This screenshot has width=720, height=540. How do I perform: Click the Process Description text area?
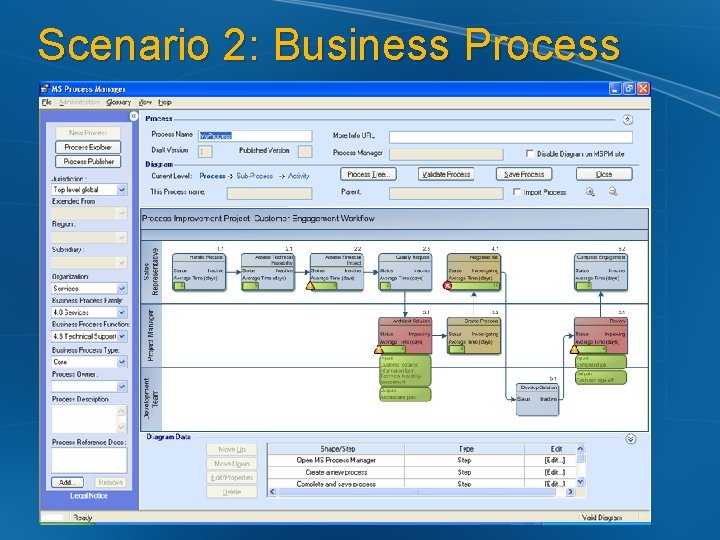89,420
